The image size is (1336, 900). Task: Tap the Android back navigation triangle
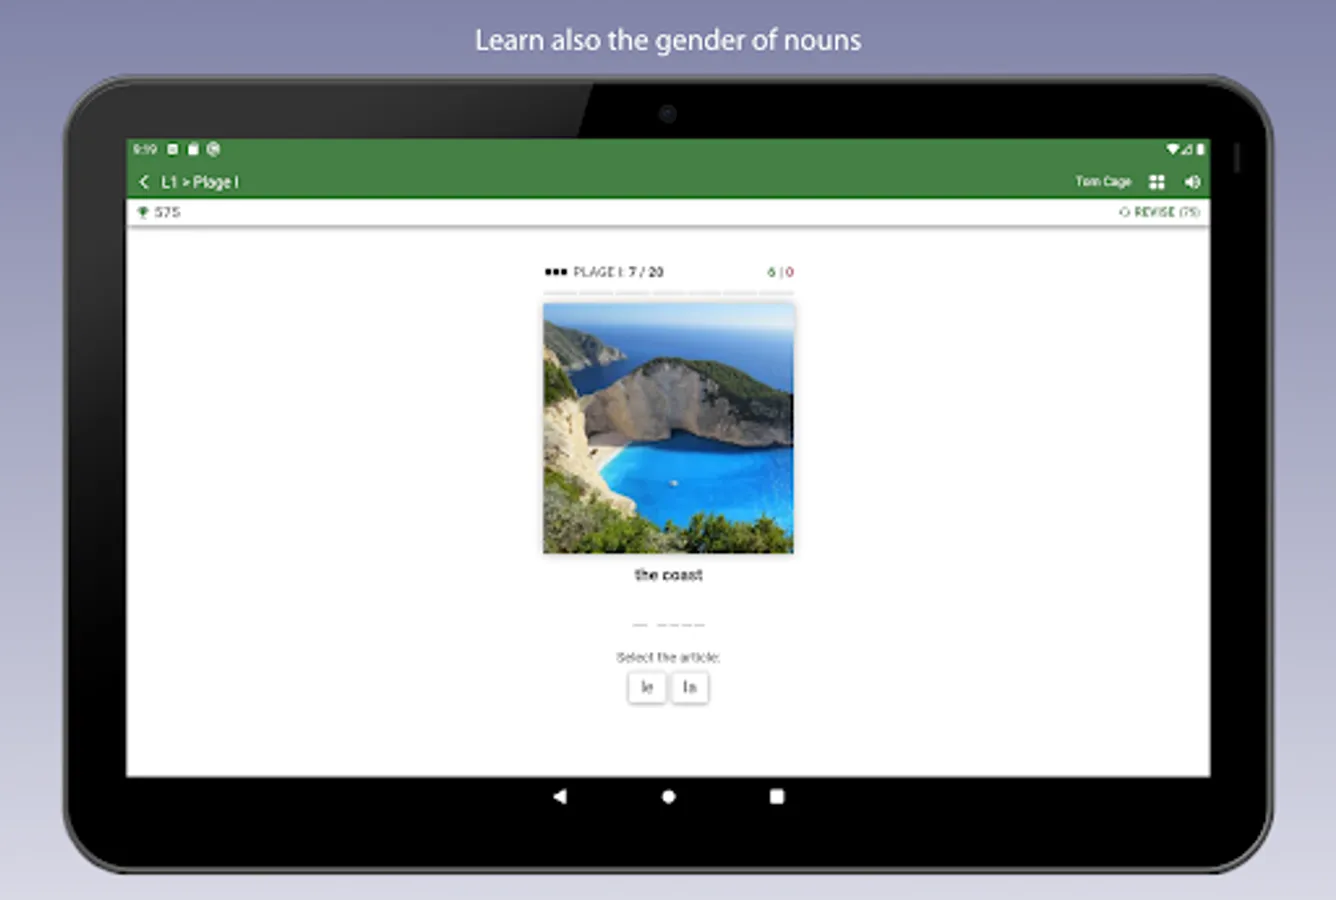pyautogui.click(x=560, y=796)
